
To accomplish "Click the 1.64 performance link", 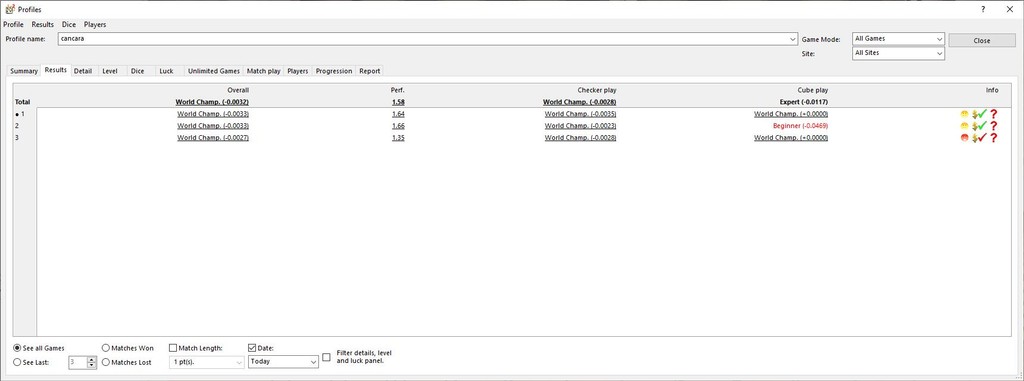I will [398, 114].
